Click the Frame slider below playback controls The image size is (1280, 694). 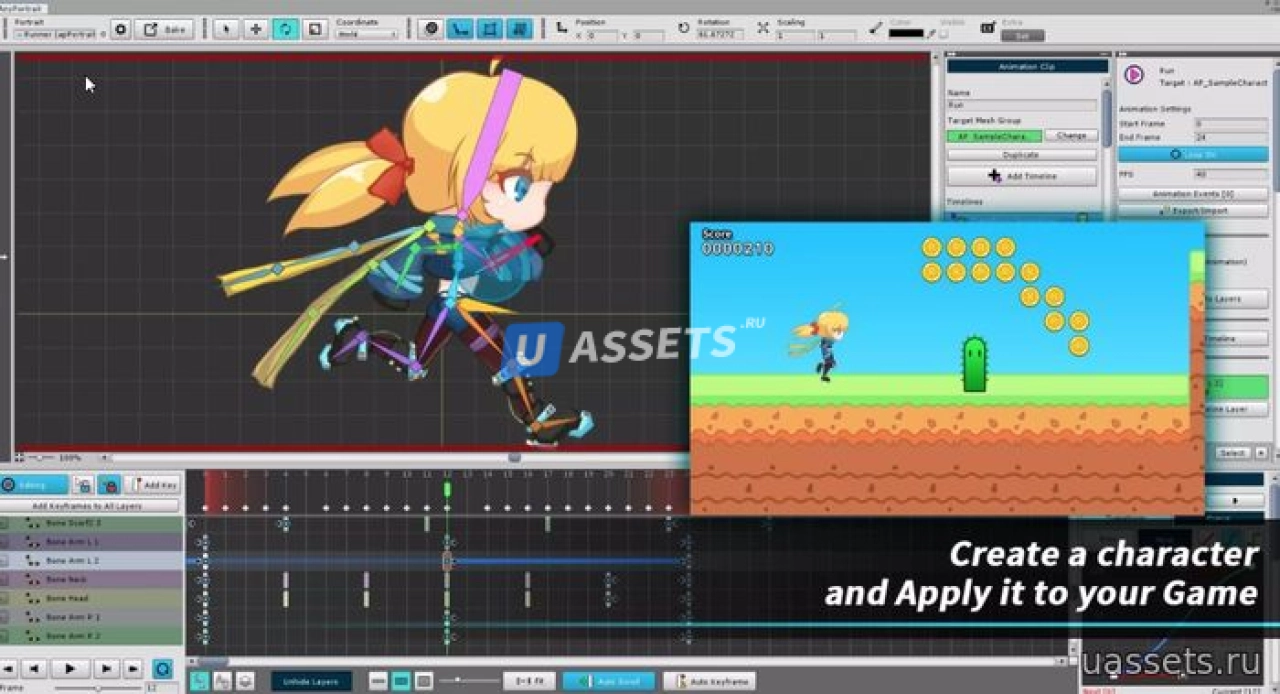[x=98, y=688]
